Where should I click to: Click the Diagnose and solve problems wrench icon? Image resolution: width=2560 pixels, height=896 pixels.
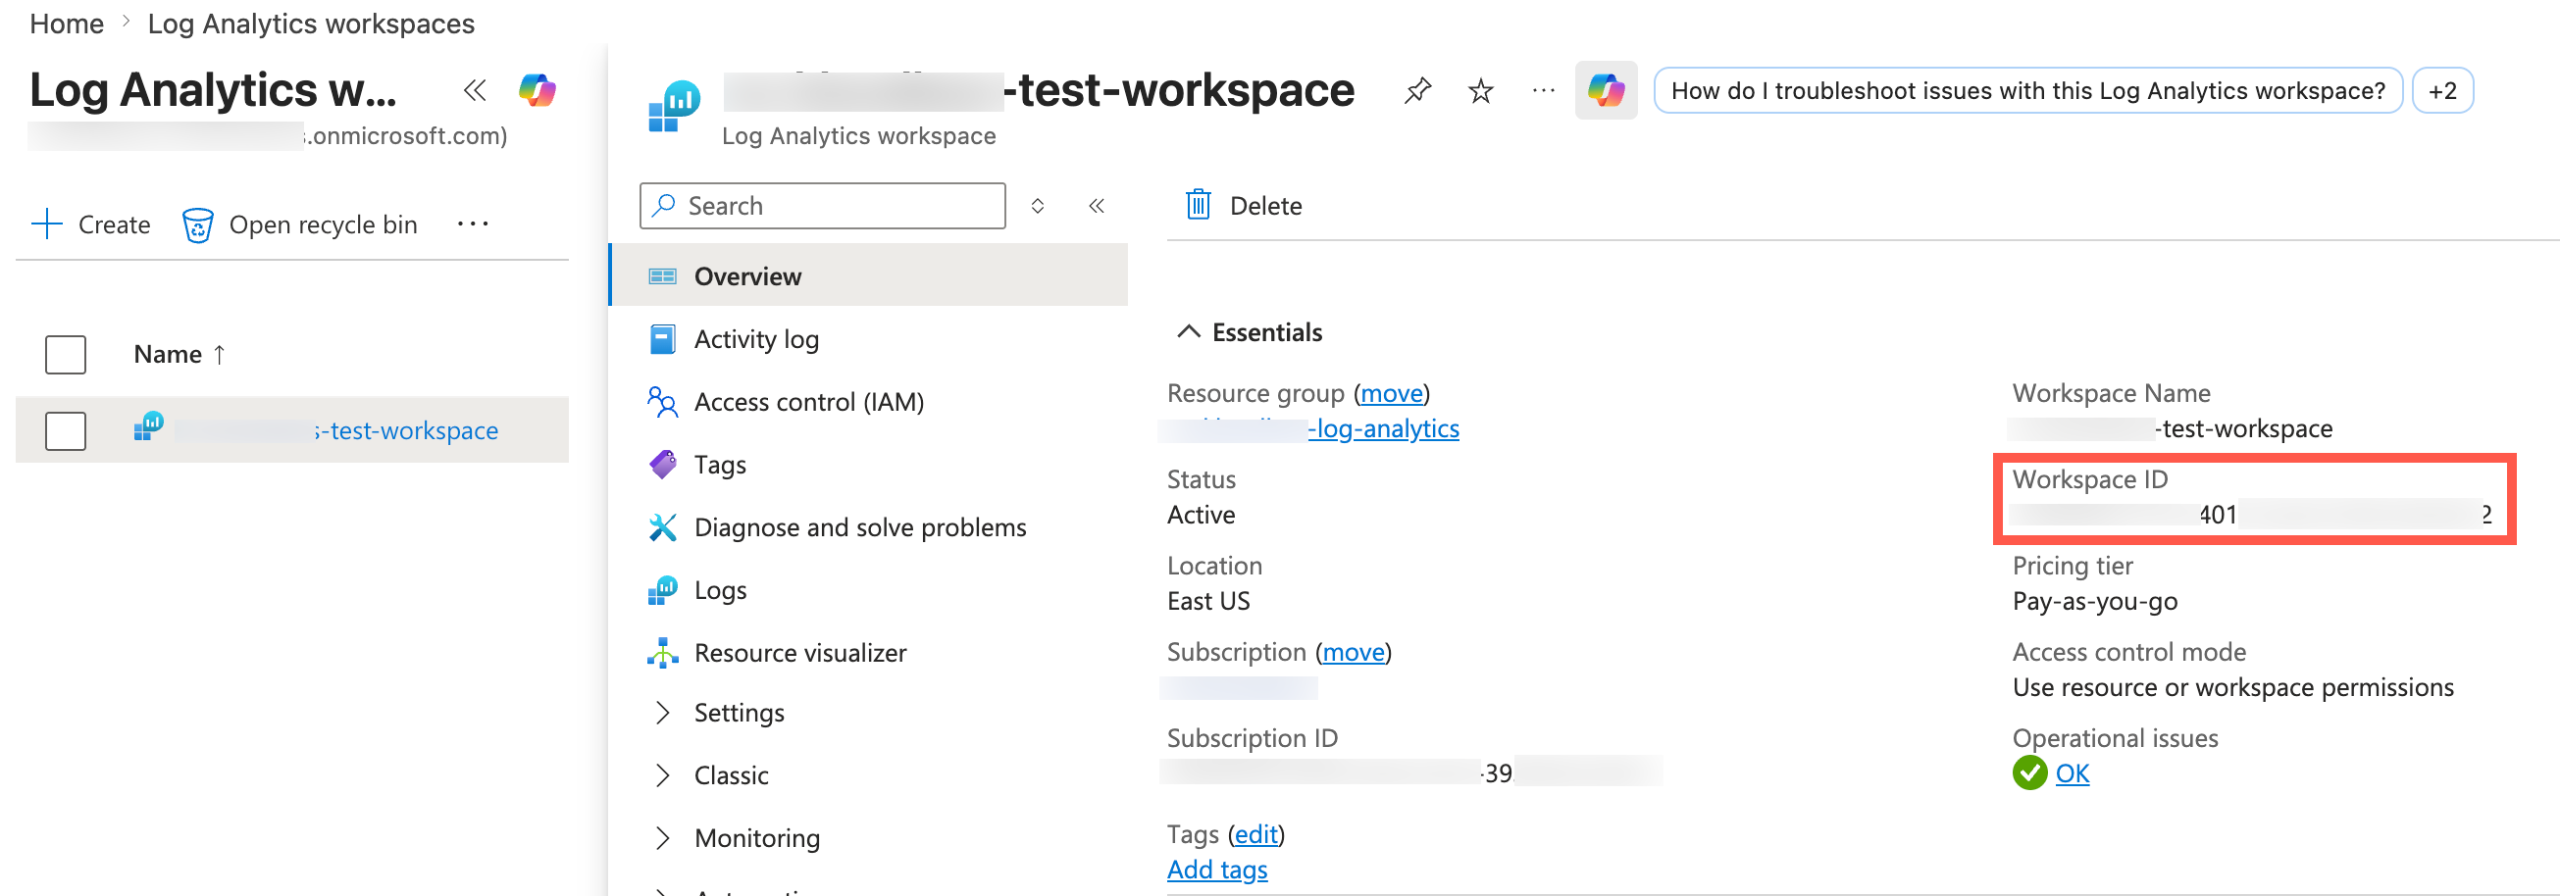click(662, 527)
